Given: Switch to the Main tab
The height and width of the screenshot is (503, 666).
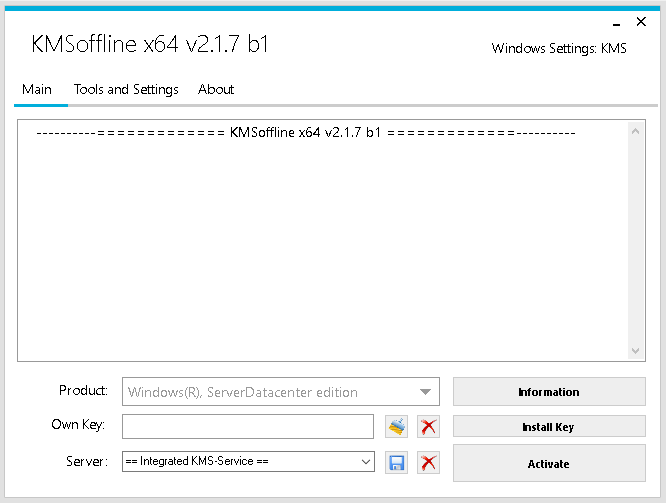Looking at the screenshot, I should 37,89.
